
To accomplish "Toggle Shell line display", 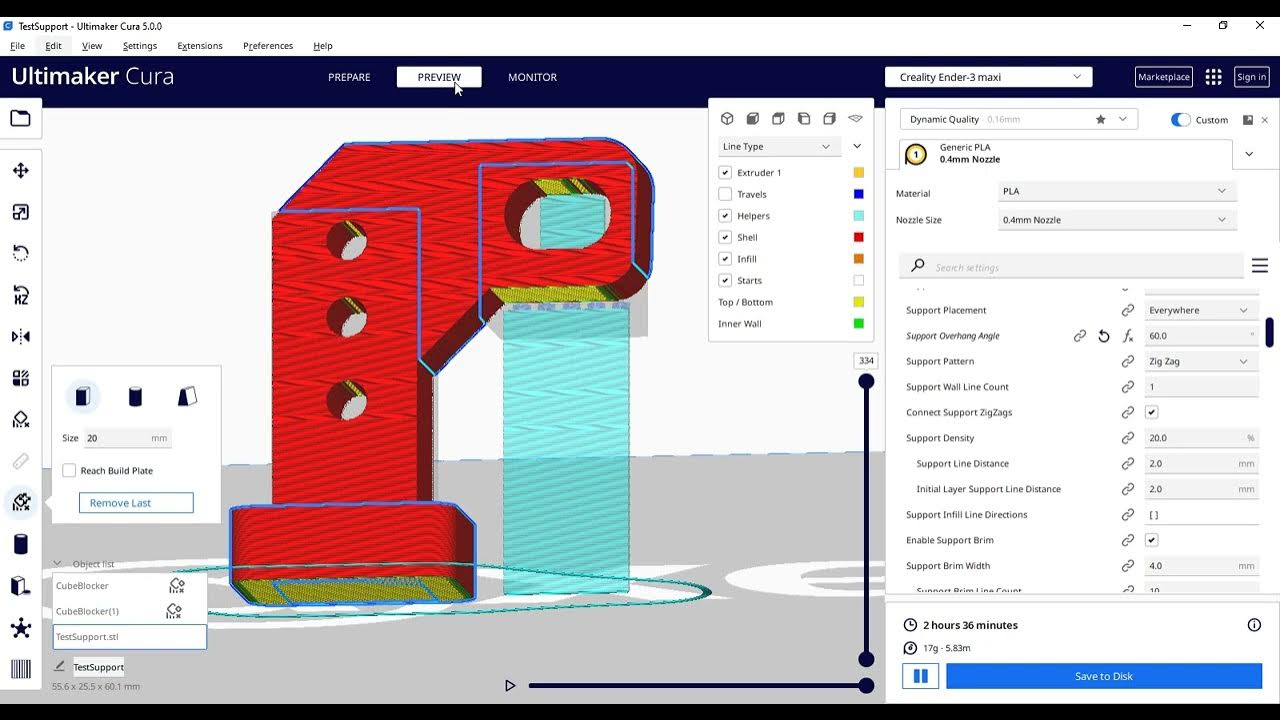I will [x=725, y=237].
